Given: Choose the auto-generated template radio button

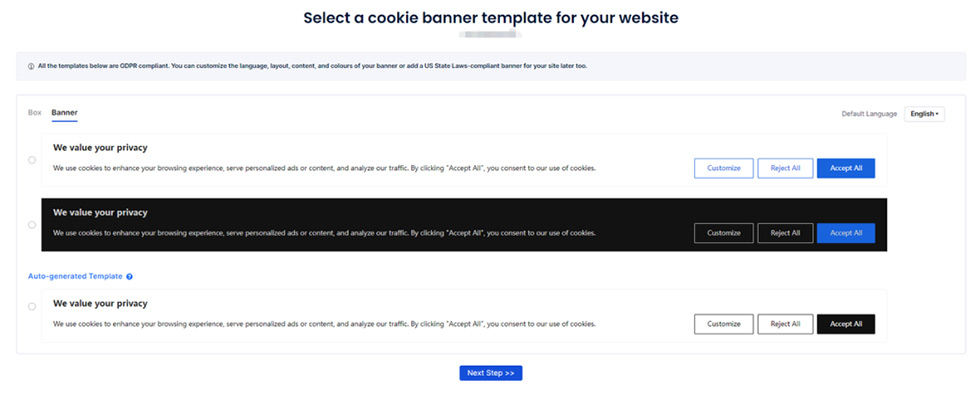Looking at the screenshot, I should (32, 307).
